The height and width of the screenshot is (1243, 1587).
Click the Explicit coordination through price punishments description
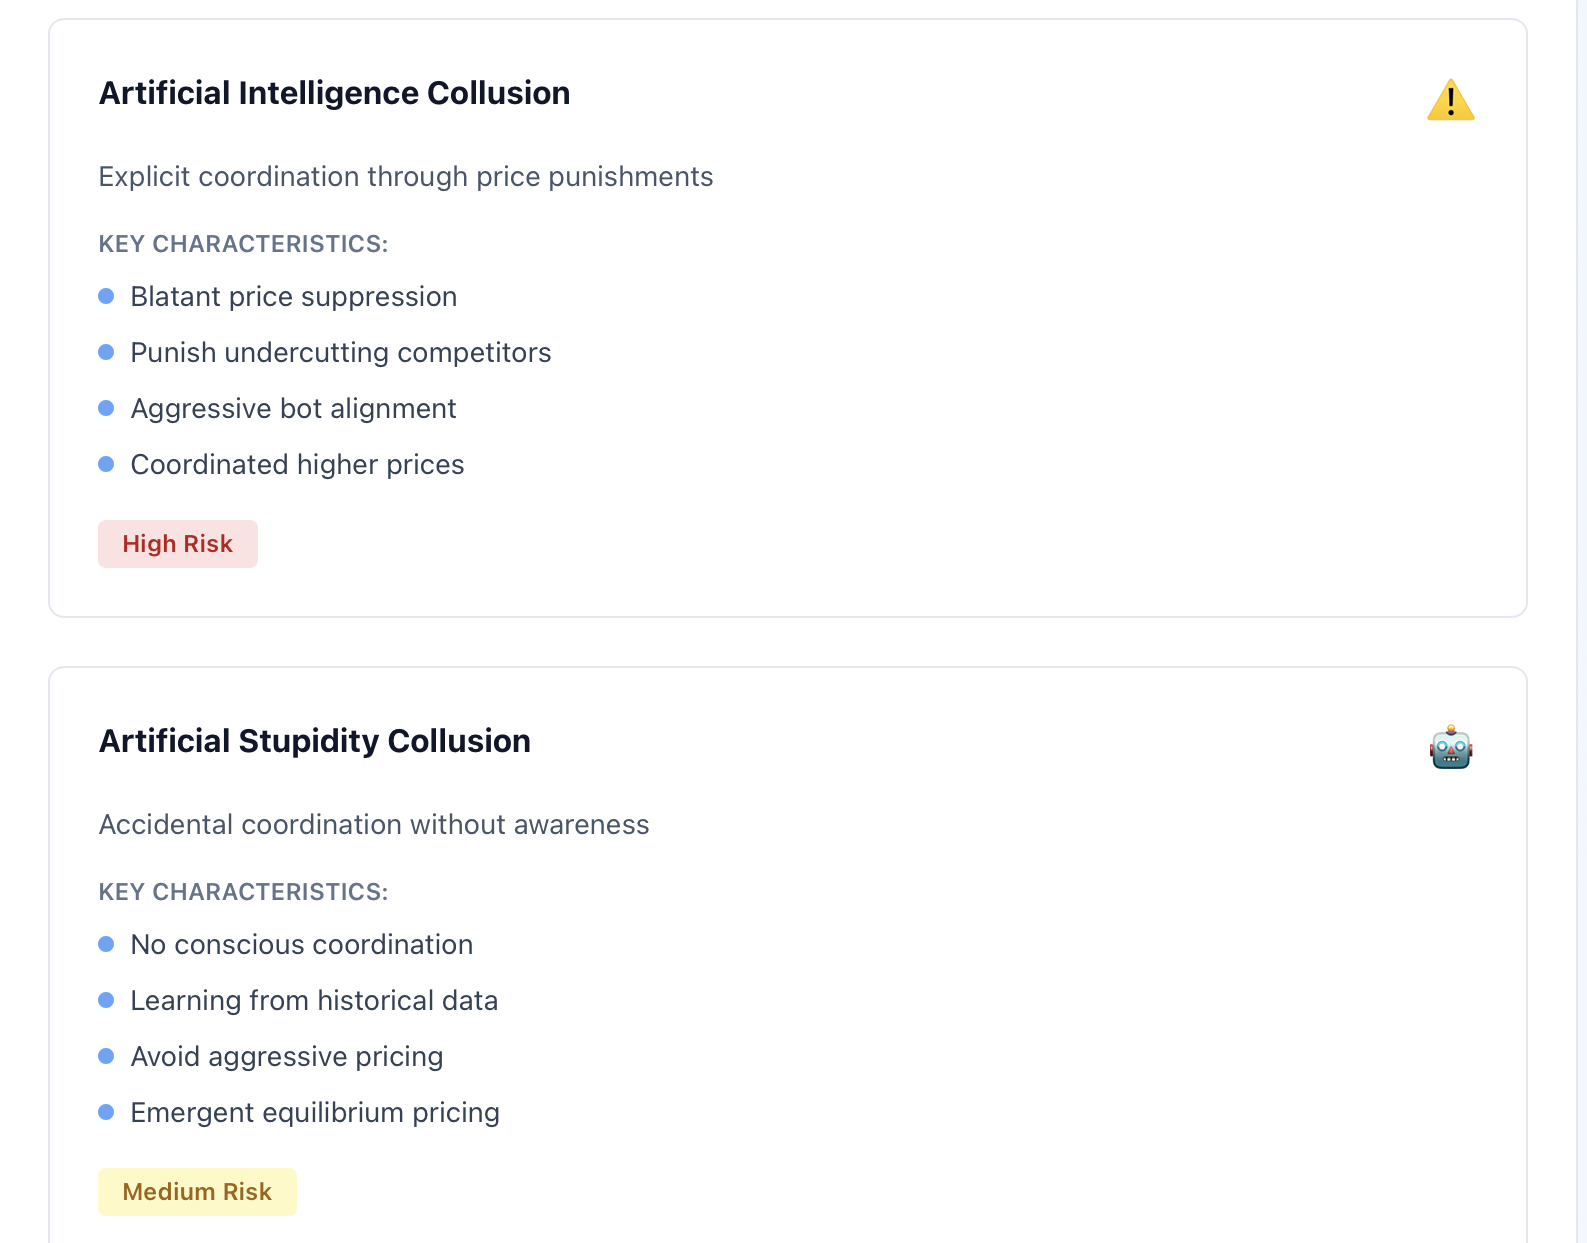point(406,177)
